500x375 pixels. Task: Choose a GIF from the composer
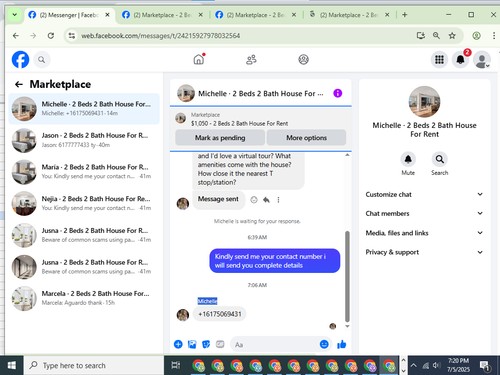click(220, 344)
